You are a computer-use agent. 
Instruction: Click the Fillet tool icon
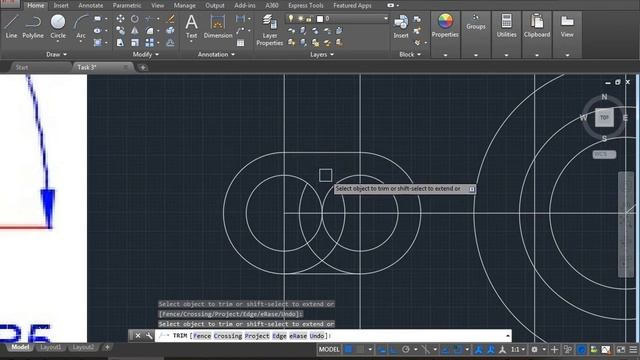pyautogui.click(x=150, y=31)
